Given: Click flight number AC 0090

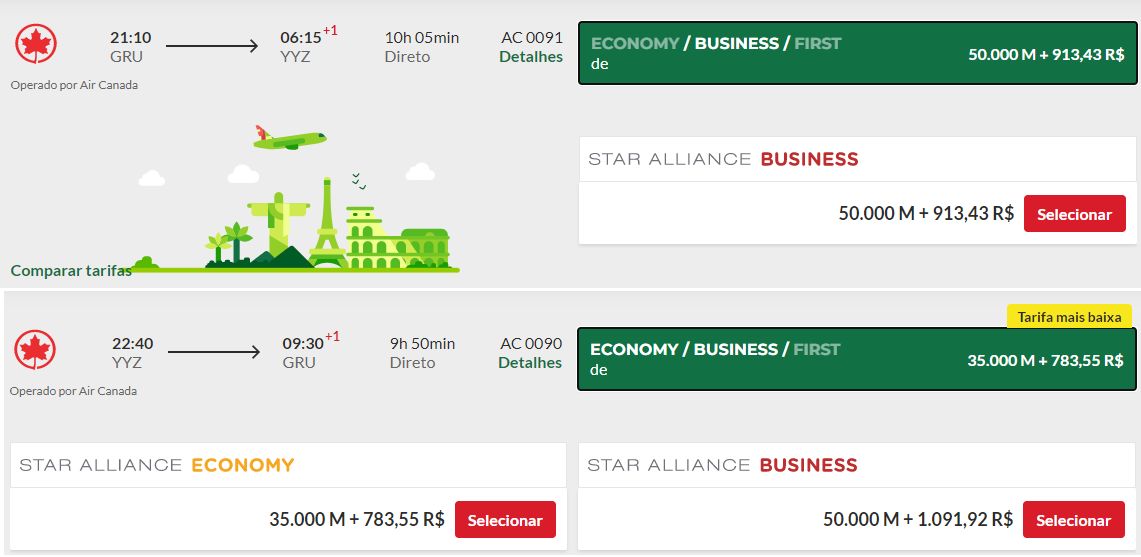Looking at the screenshot, I should [531, 343].
